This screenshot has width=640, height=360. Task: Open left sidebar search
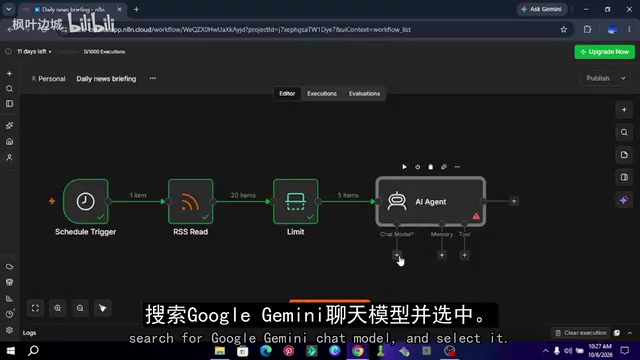click(9, 89)
